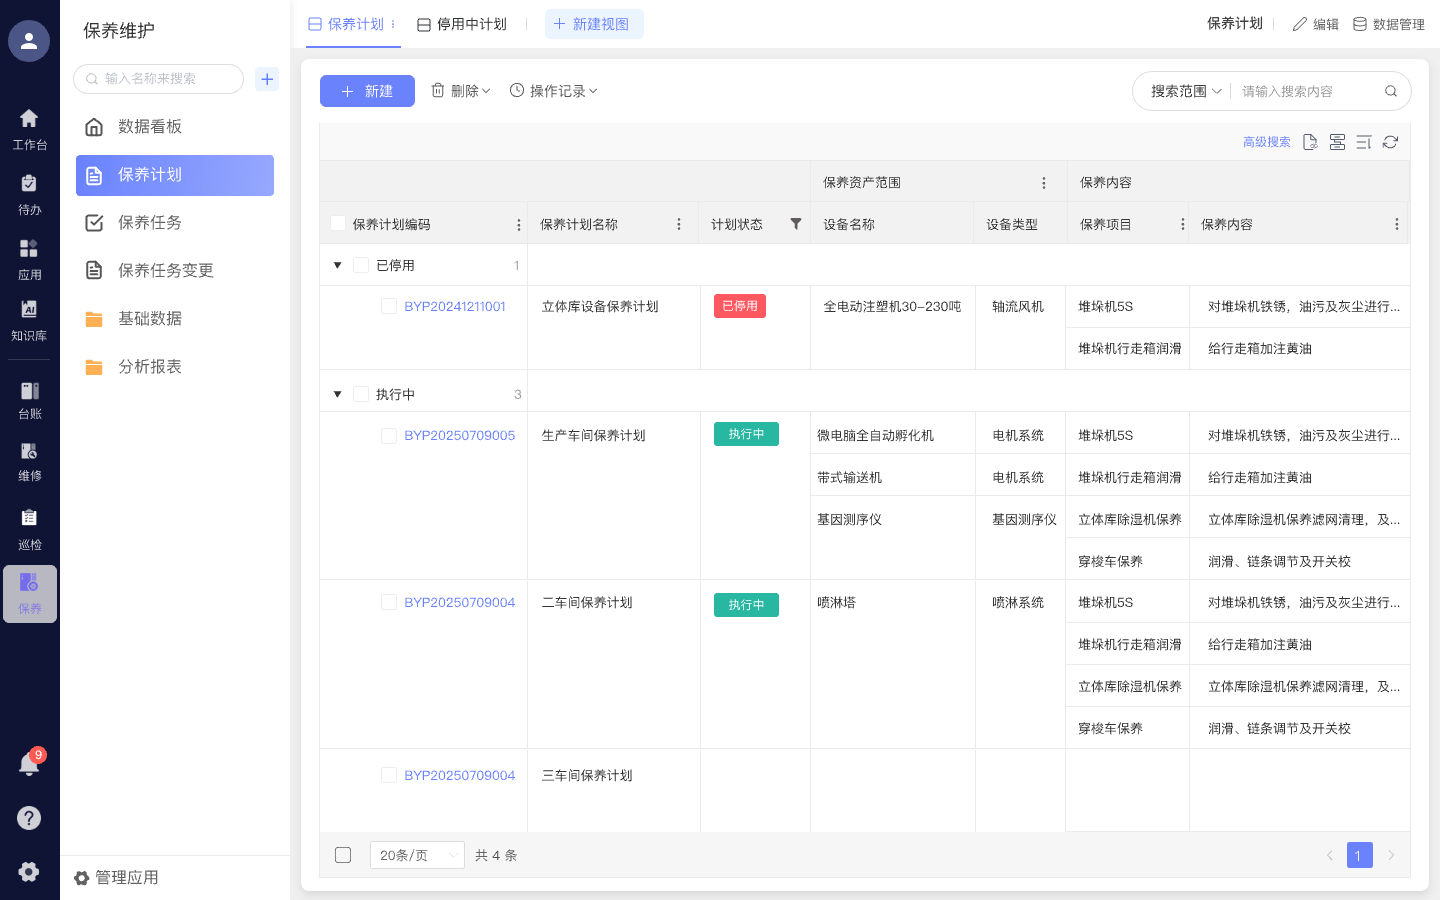Select the checkbox for BYP20241211001
Viewport: 1440px width, 900px height.
(x=389, y=307)
